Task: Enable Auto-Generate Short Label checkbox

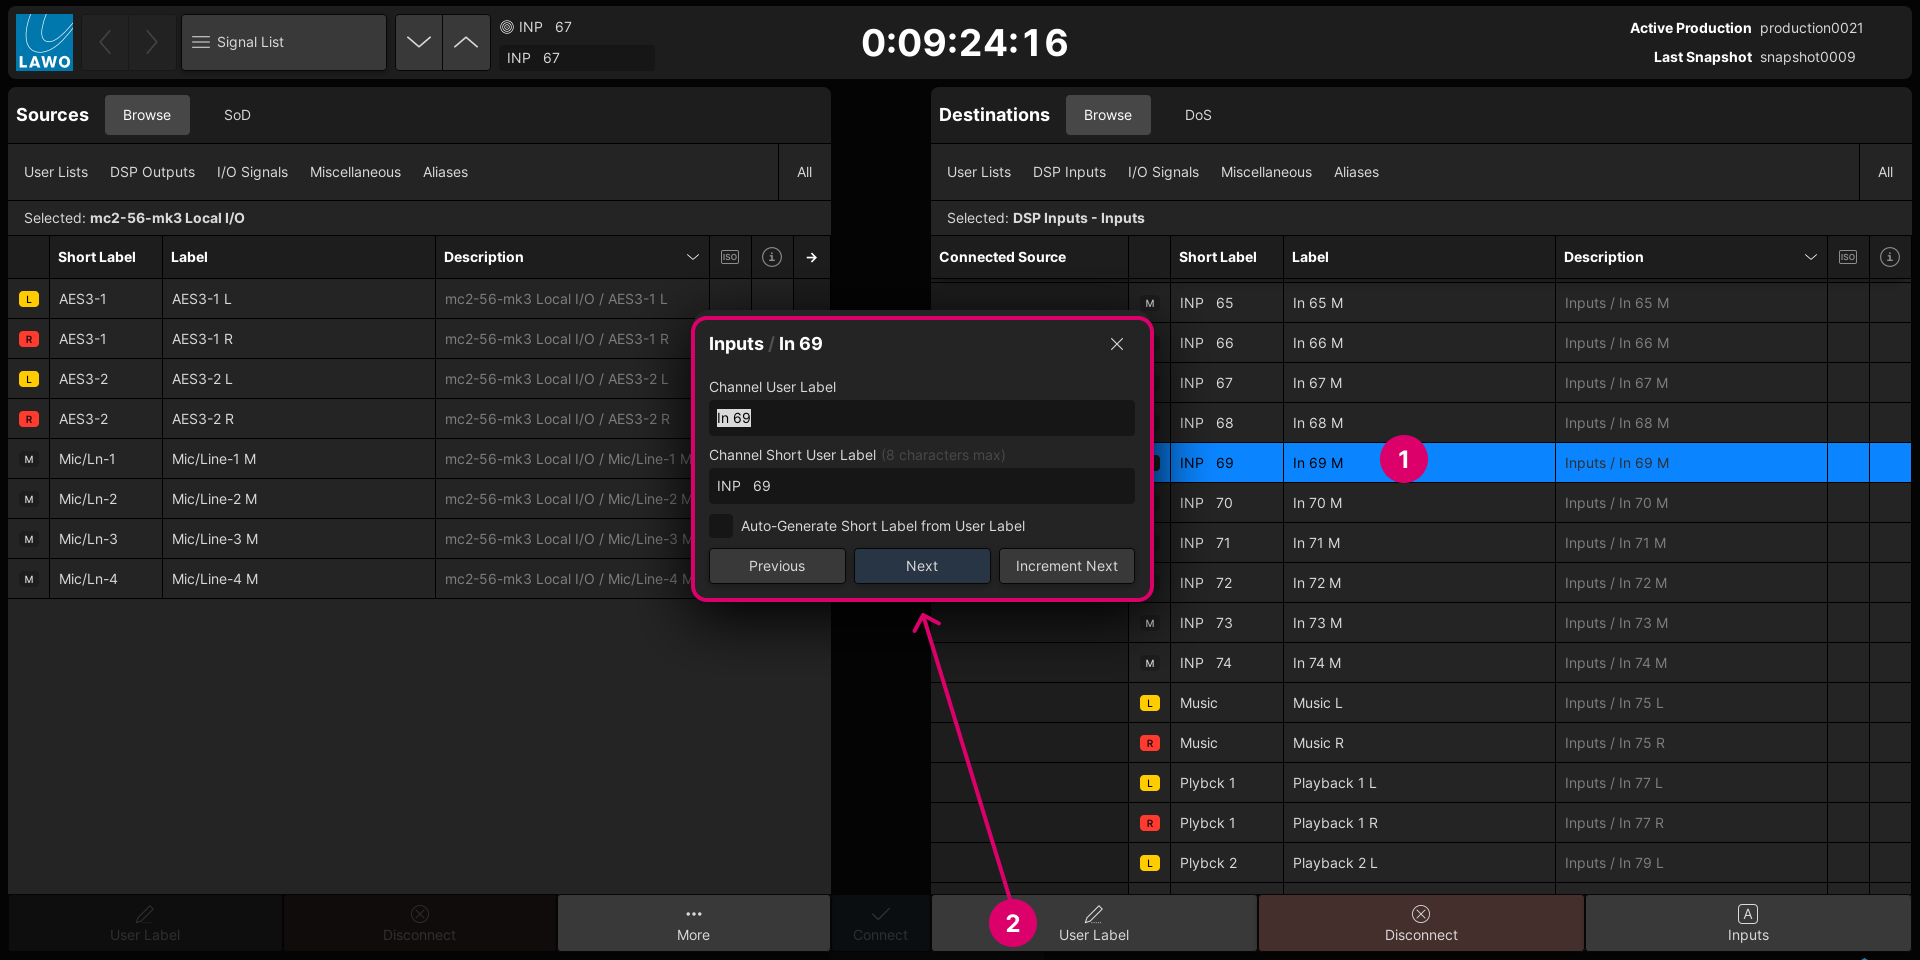Action: (721, 526)
